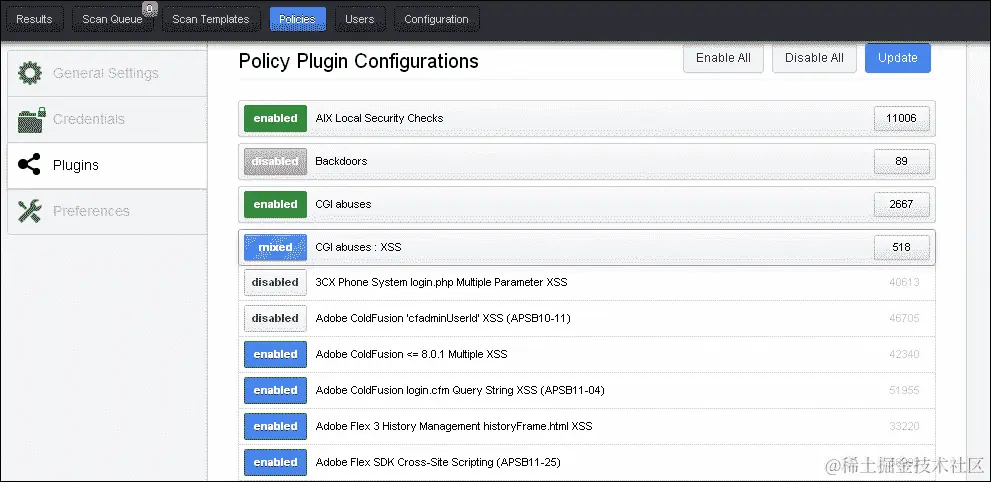Click the Scan Queue count badge
This screenshot has width=991, height=482.
(x=149, y=9)
